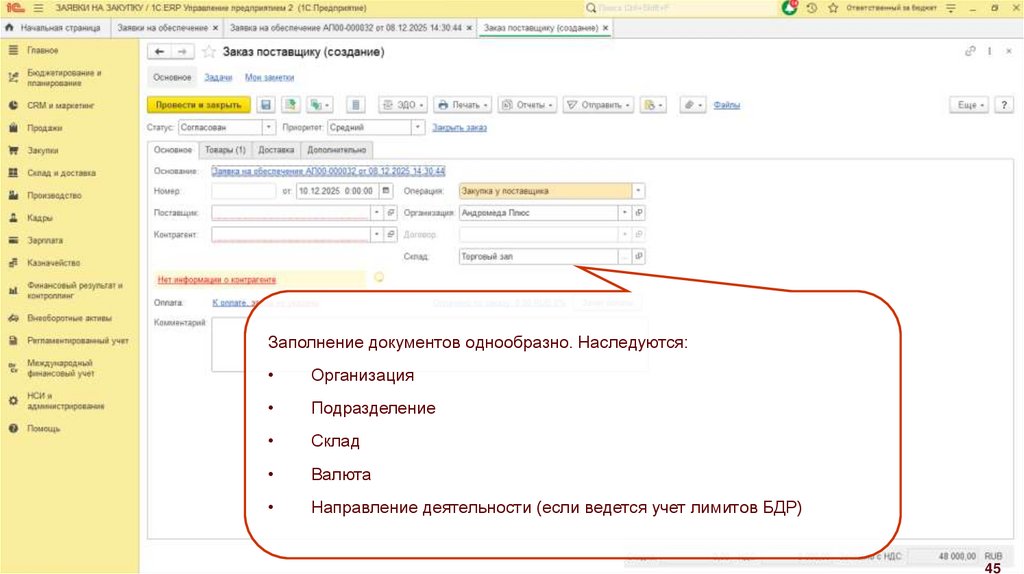Add form to favorites with star icon
1024x574 pixels.
[x=208, y=52]
